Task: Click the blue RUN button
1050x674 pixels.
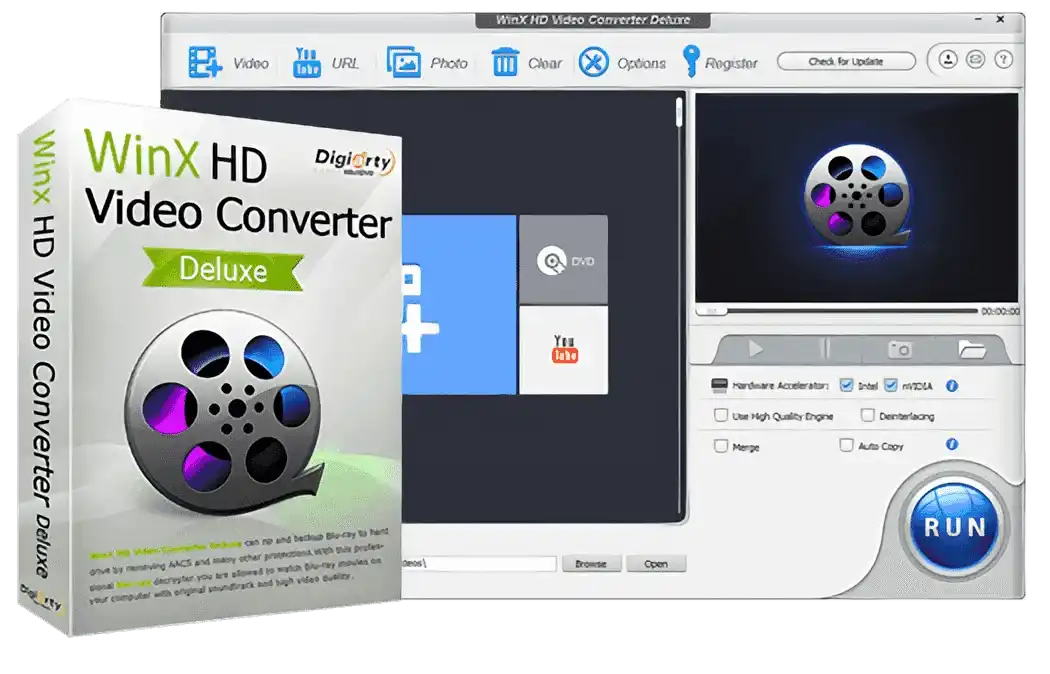Action: (954, 527)
